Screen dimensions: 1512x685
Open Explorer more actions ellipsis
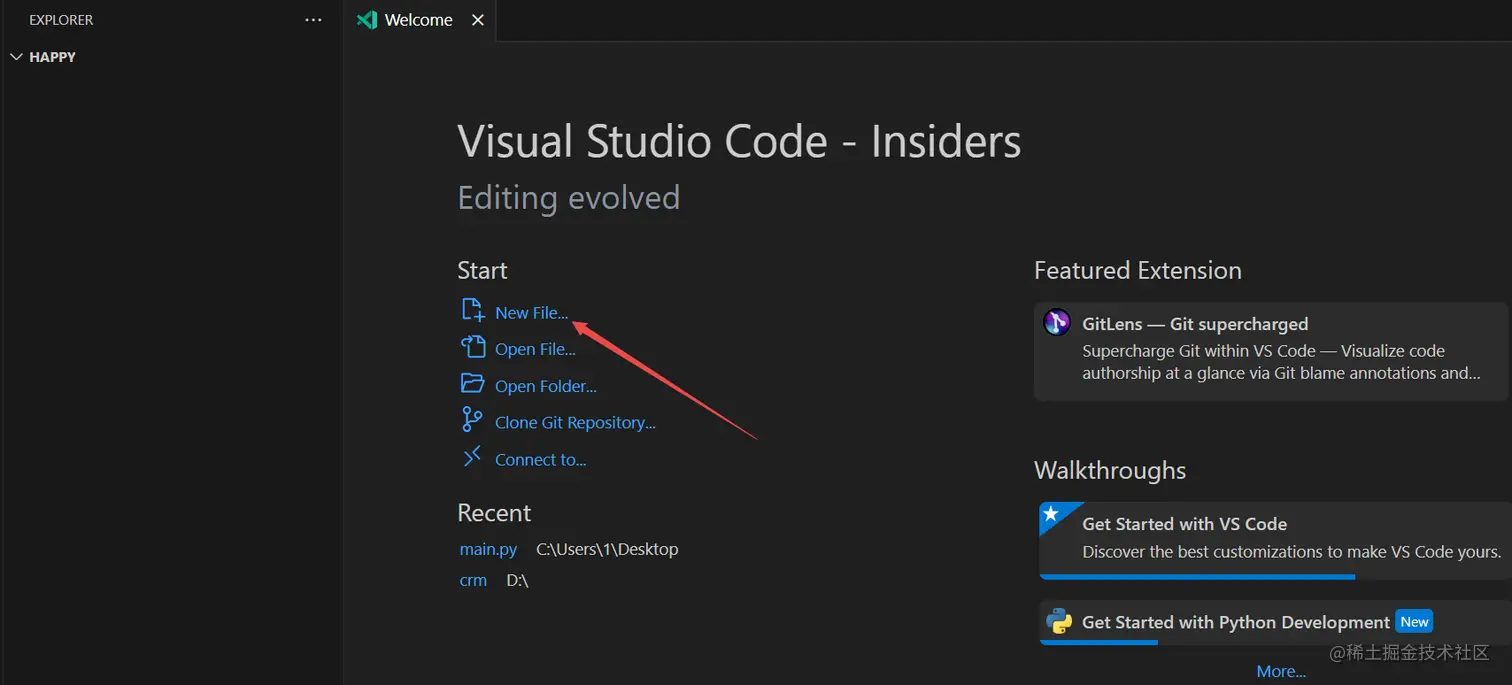click(x=313, y=20)
